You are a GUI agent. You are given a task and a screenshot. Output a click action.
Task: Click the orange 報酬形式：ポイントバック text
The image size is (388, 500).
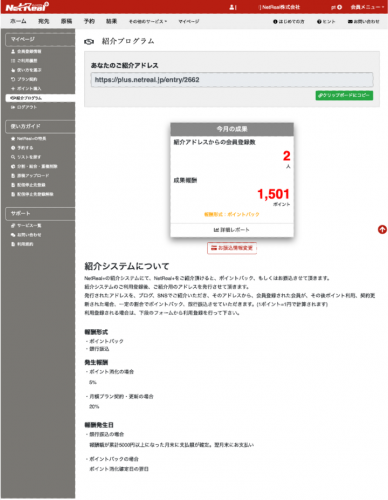click(232, 214)
